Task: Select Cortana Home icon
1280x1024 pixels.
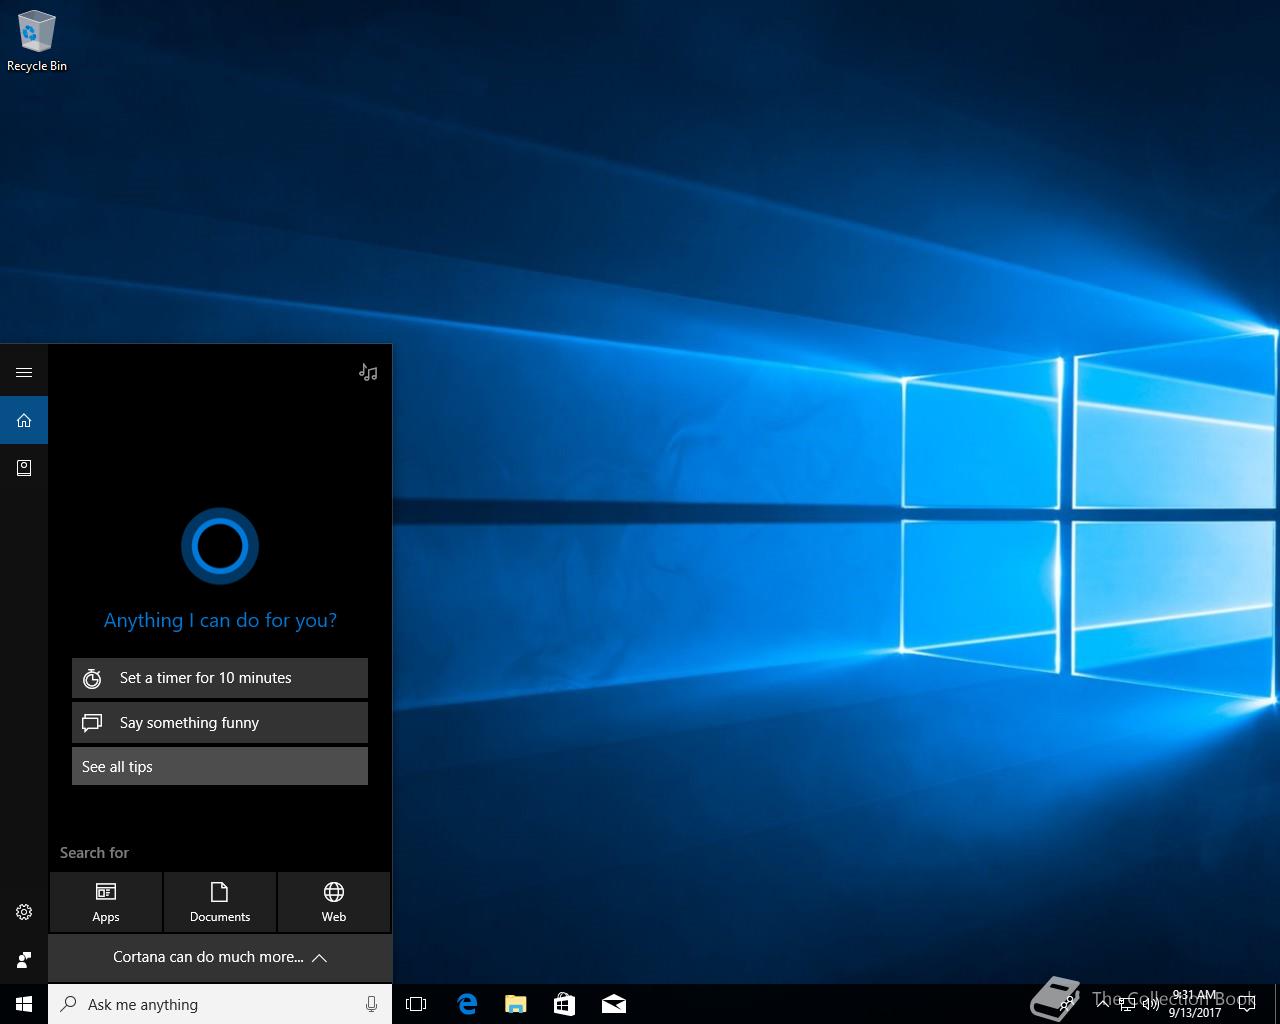Action: 24,420
